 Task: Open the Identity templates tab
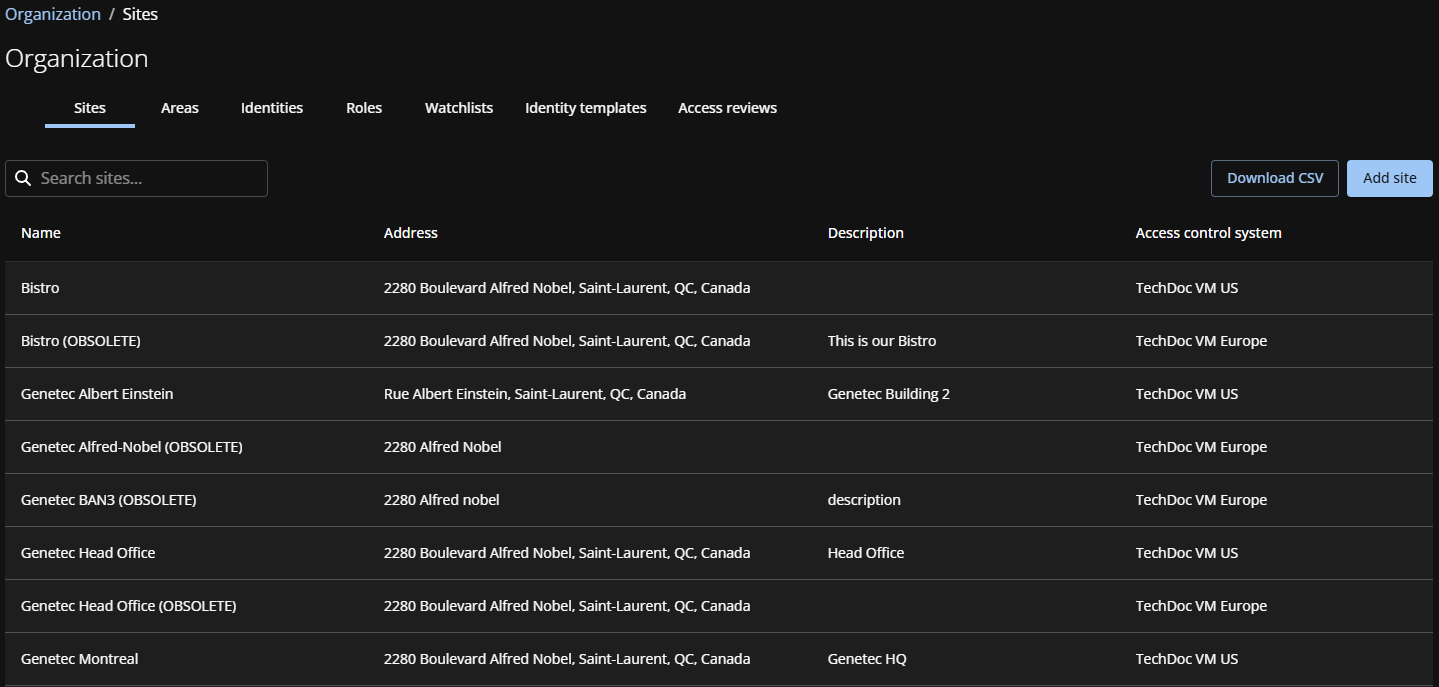[585, 107]
